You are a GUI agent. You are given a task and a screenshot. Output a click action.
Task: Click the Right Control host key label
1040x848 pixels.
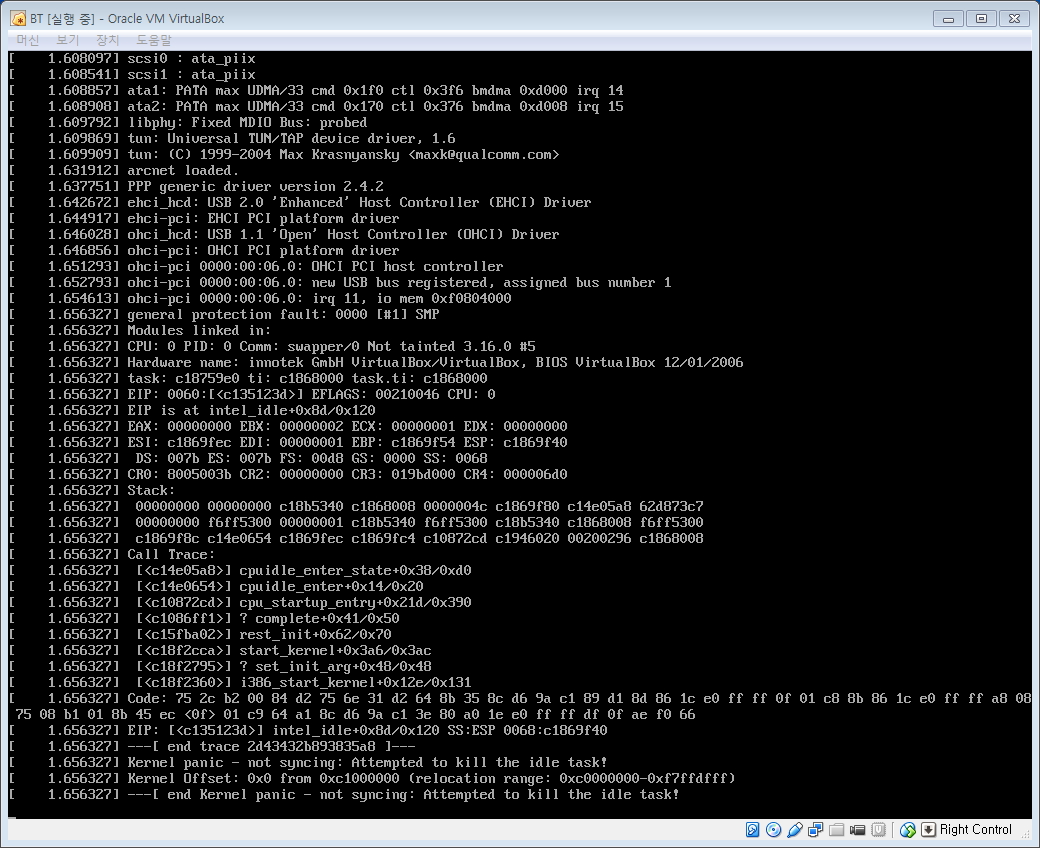(976, 829)
